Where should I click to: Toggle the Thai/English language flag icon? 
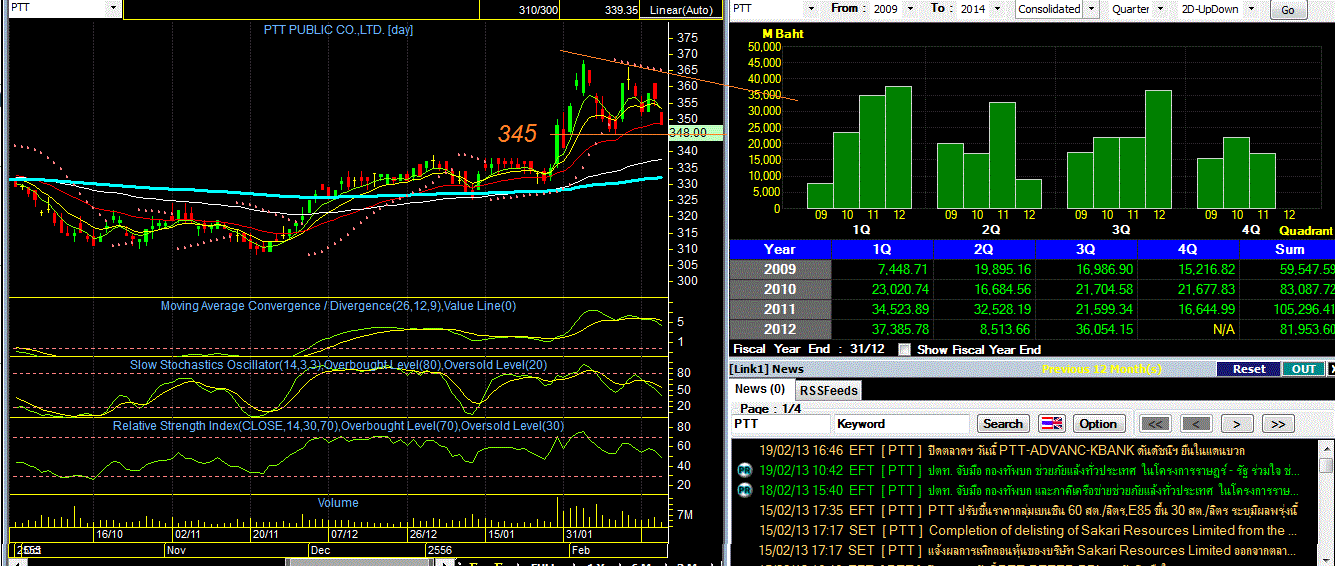1052,424
